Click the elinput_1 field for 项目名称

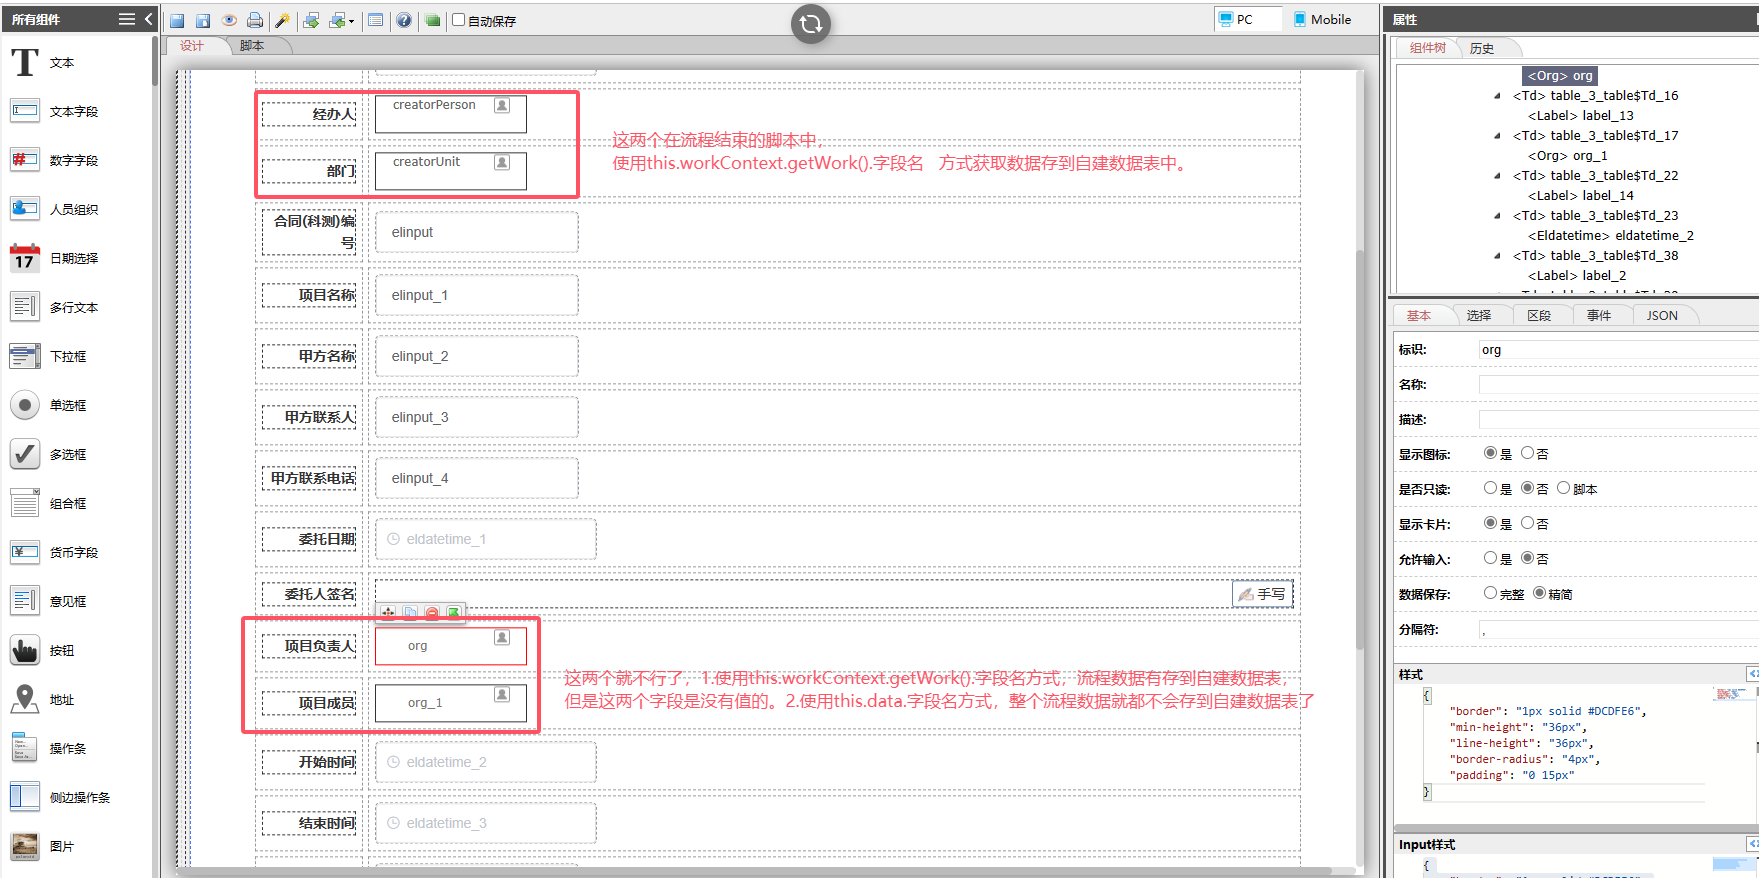pyautogui.click(x=477, y=295)
